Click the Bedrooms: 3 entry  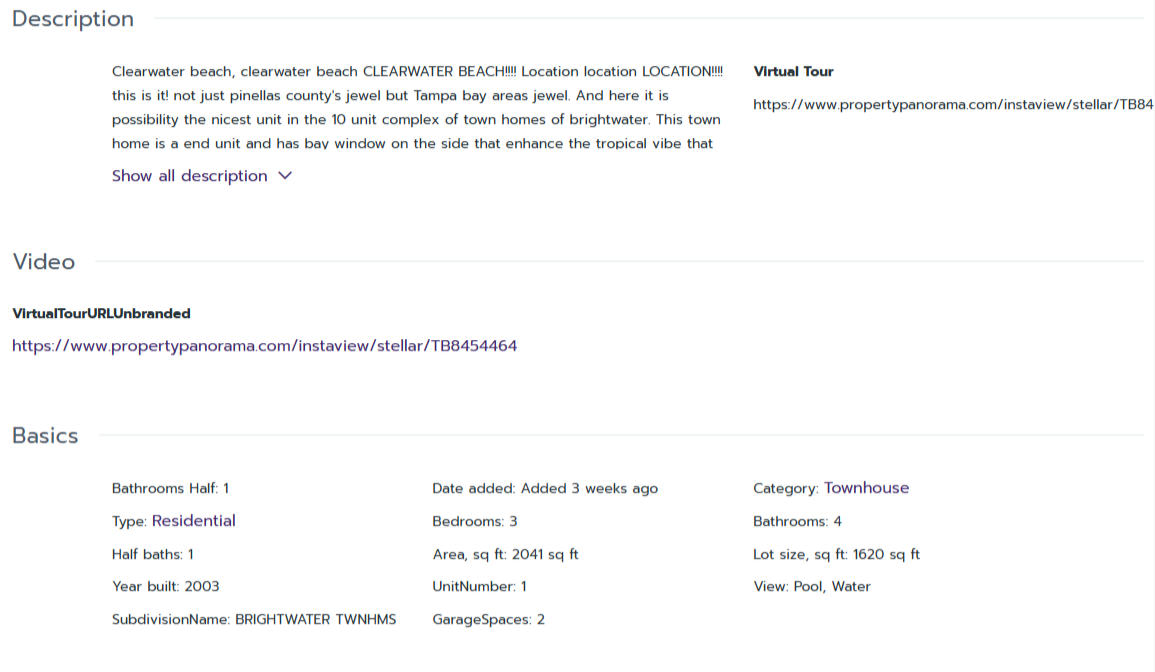click(x=476, y=522)
